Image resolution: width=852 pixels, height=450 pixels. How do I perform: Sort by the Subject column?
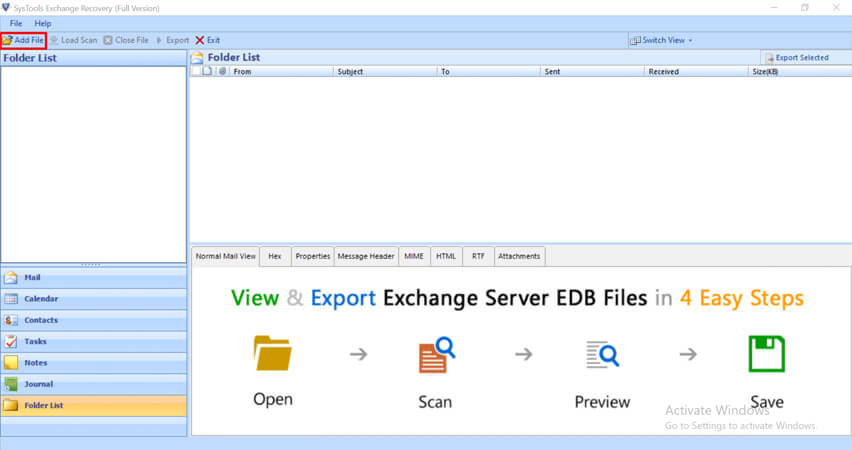(x=385, y=71)
